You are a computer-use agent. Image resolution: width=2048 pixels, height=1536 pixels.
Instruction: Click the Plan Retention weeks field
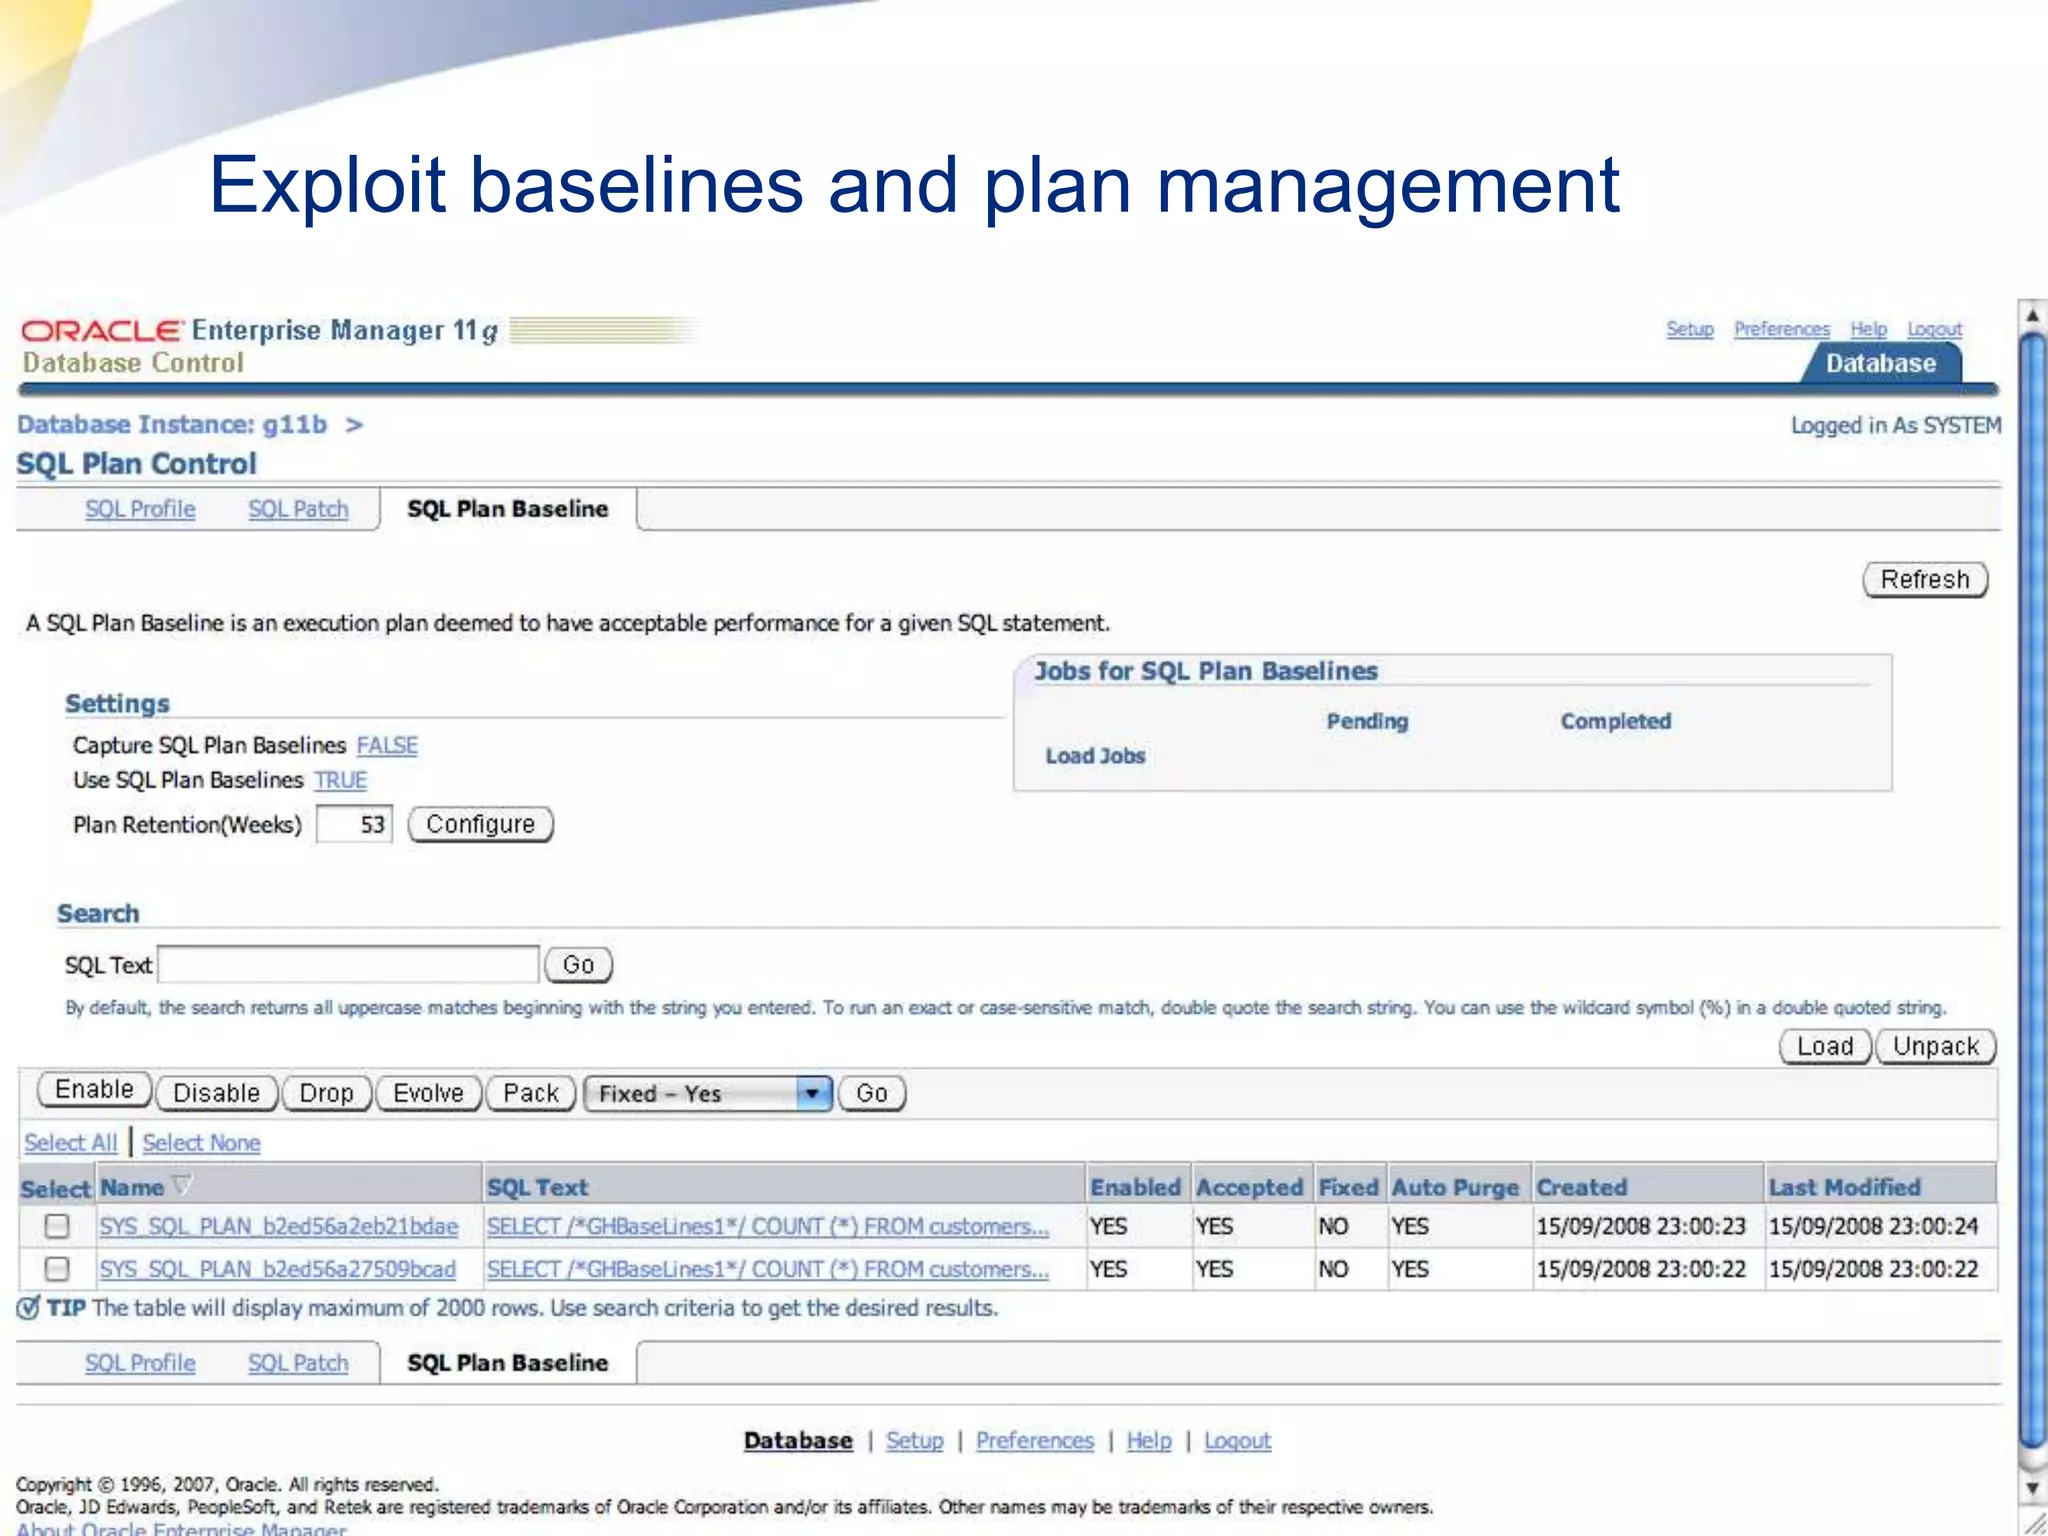pyautogui.click(x=355, y=824)
